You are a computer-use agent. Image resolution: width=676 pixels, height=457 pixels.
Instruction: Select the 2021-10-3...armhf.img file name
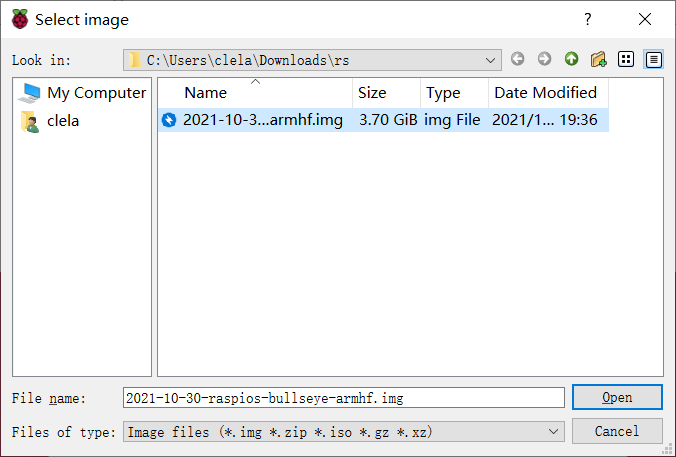coord(263,120)
